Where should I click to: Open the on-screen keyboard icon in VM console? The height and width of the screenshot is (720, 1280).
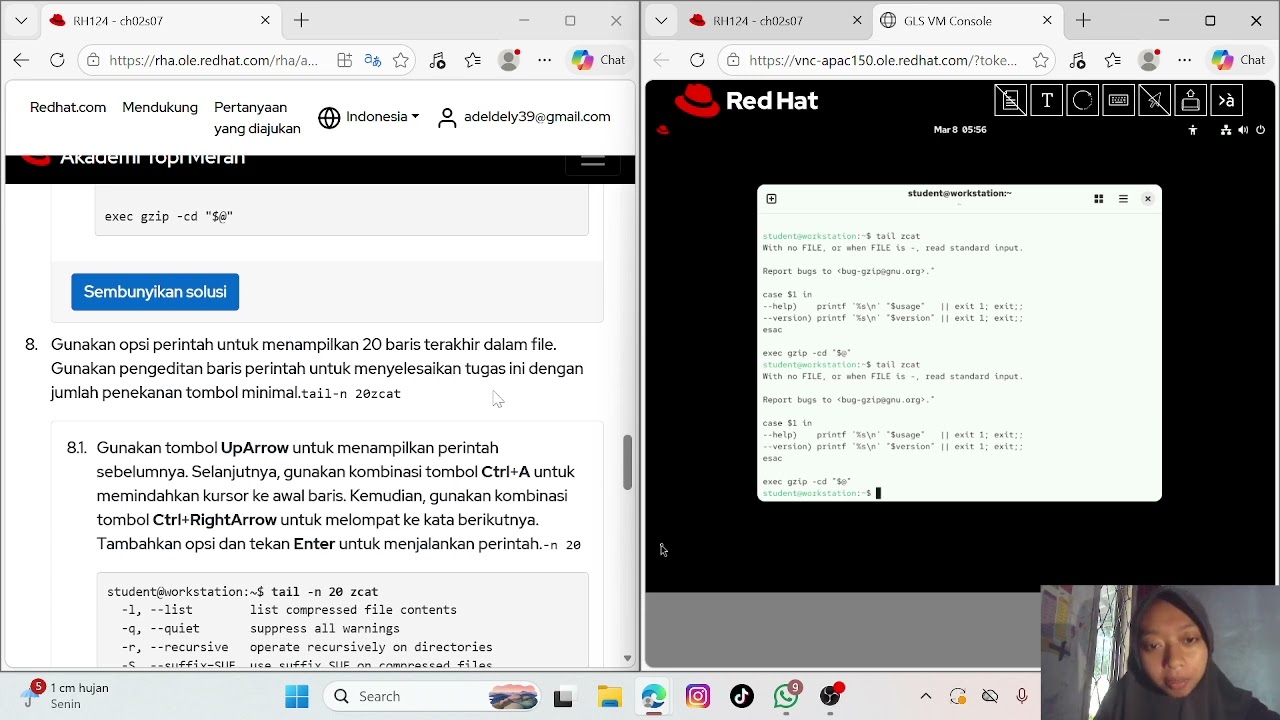1119,100
